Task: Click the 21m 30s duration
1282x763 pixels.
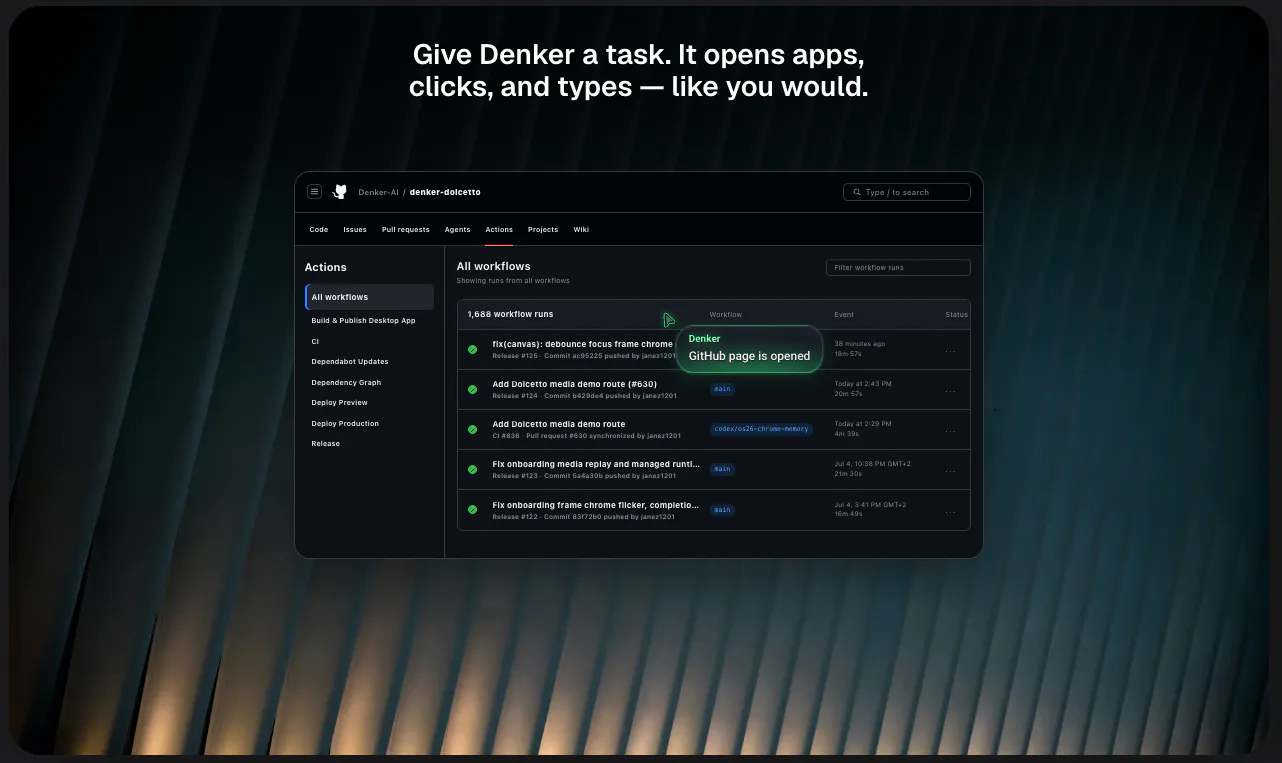Action: click(848, 474)
